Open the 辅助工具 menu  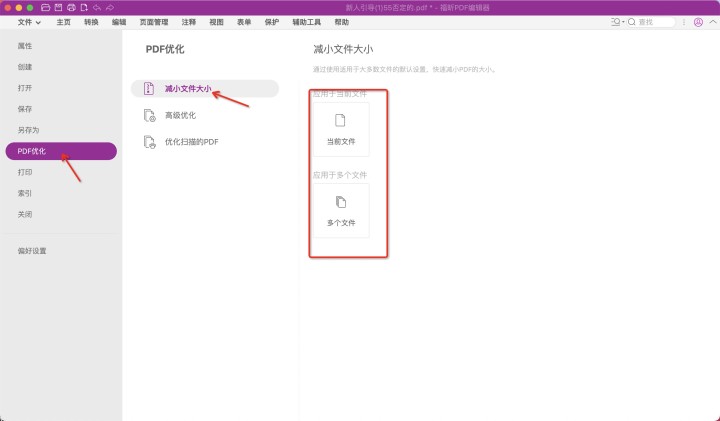click(x=306, y=21)
